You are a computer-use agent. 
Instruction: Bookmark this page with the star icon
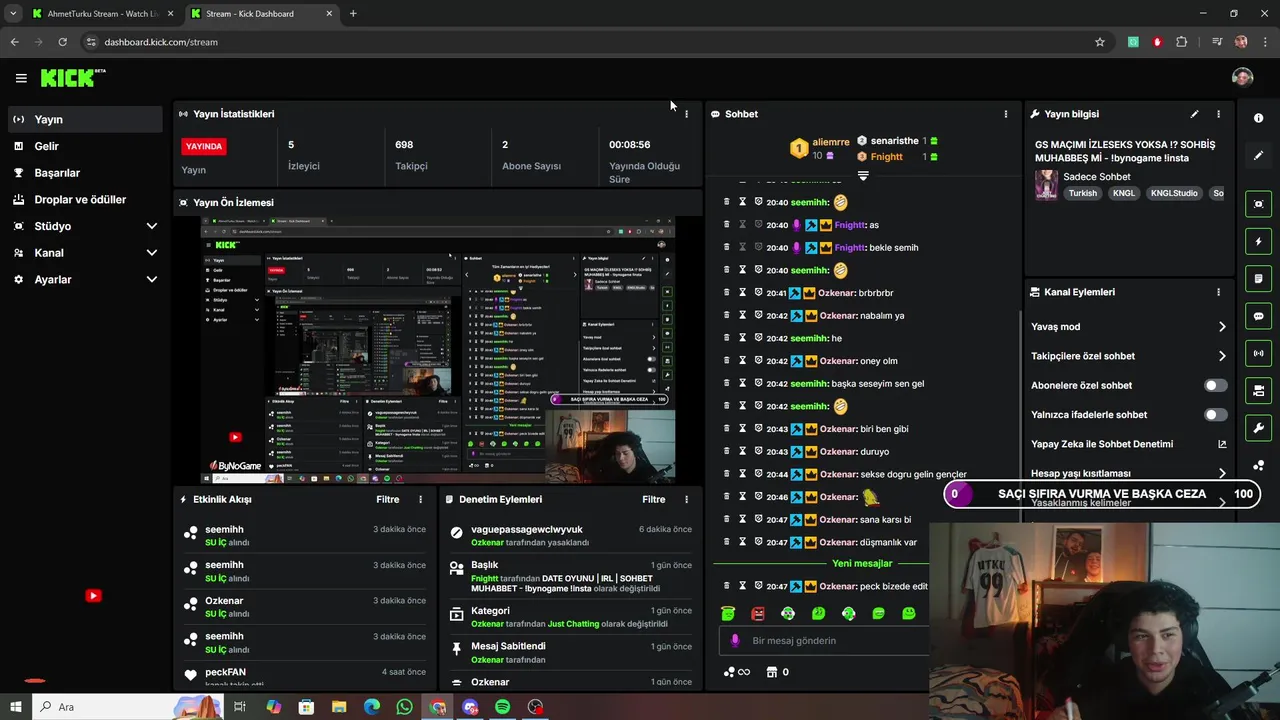pos(1100,42)
